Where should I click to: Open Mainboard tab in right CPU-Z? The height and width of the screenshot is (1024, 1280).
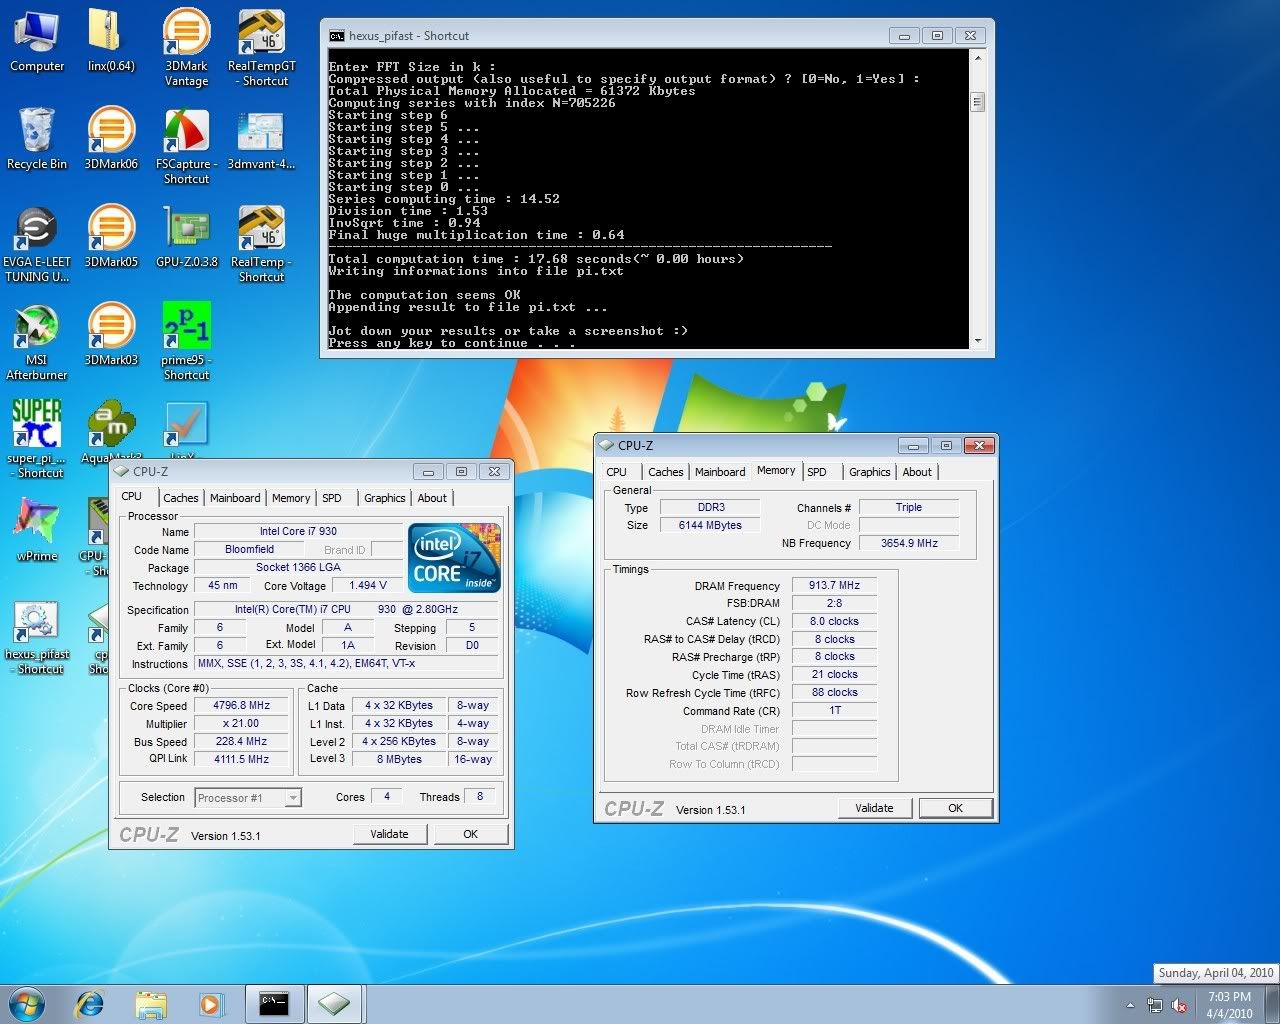pyautogui.click(x=720, y=472)
